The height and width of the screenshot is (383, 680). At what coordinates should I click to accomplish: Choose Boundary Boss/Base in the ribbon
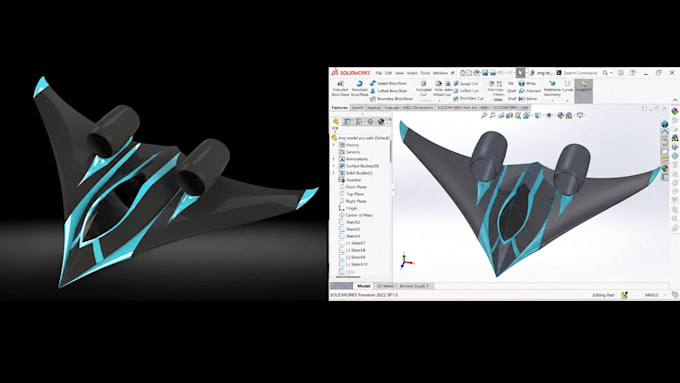pos(391,99)
